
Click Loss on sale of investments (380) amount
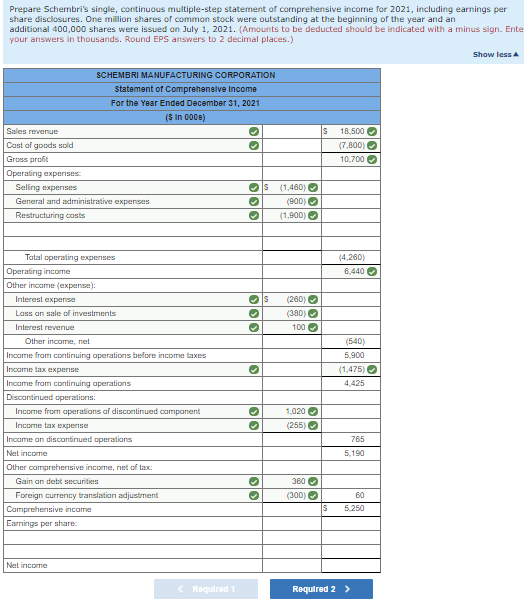click(292, 313)
